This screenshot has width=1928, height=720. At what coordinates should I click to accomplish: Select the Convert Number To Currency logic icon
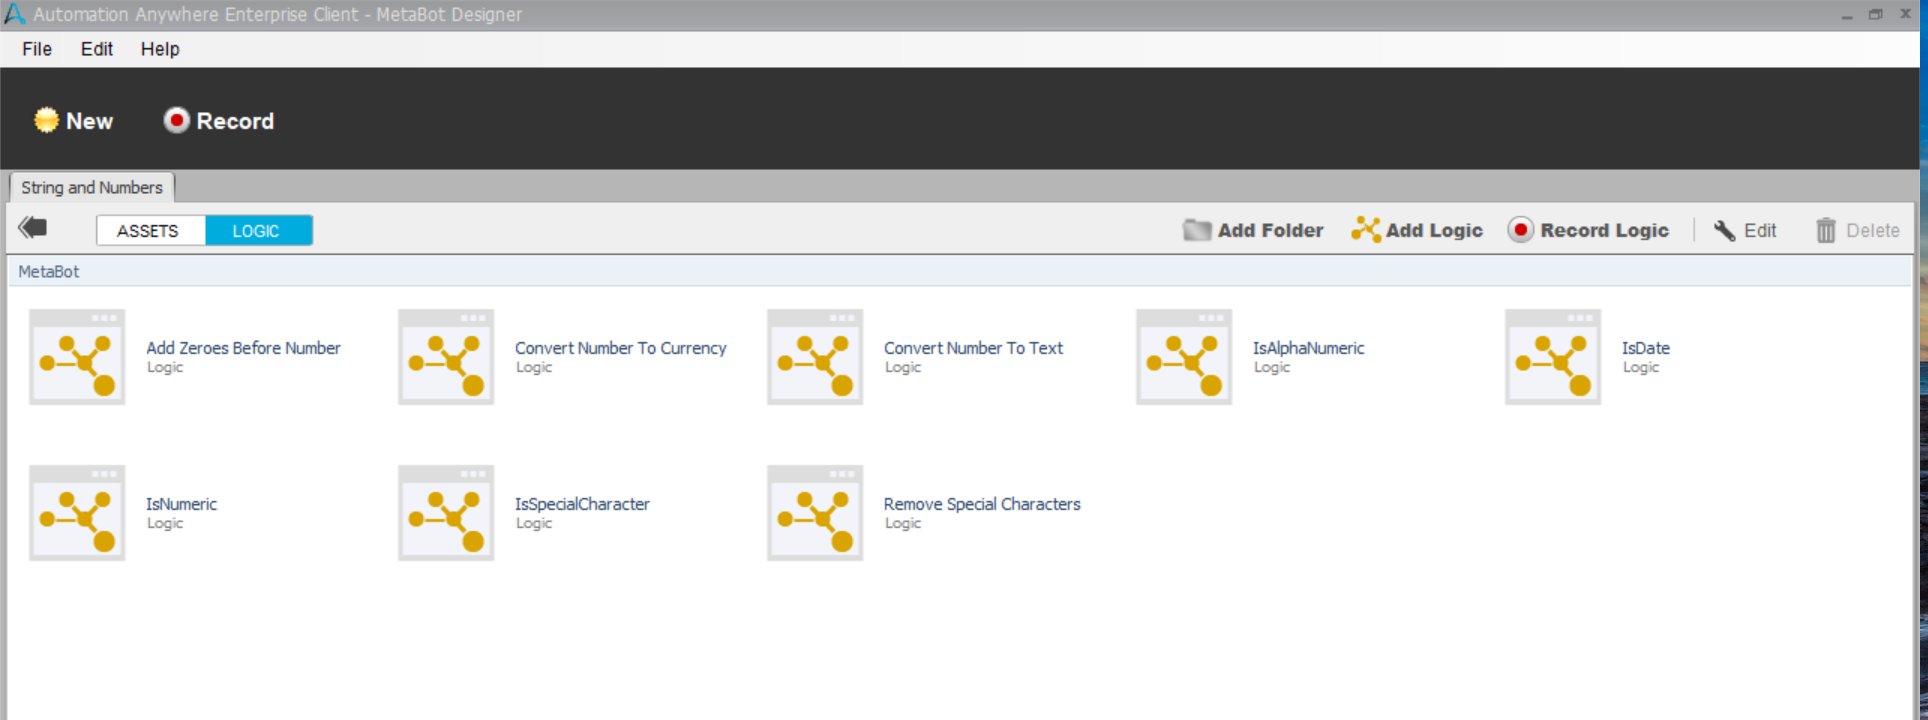(446, 357)
